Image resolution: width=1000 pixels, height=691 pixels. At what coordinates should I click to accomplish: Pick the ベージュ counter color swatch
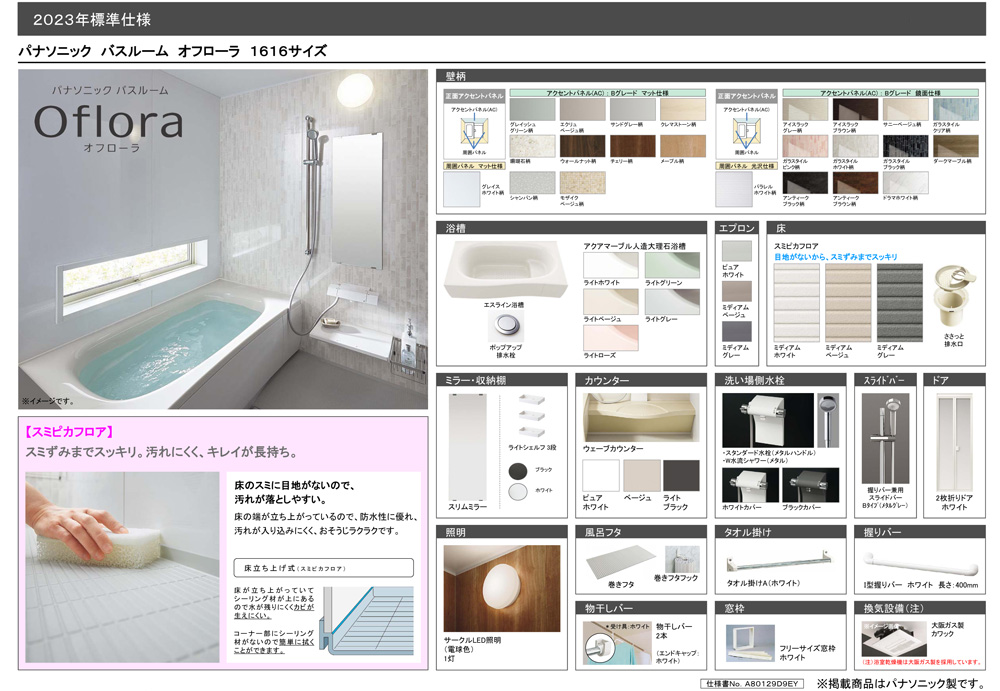[x=642, y=476]
